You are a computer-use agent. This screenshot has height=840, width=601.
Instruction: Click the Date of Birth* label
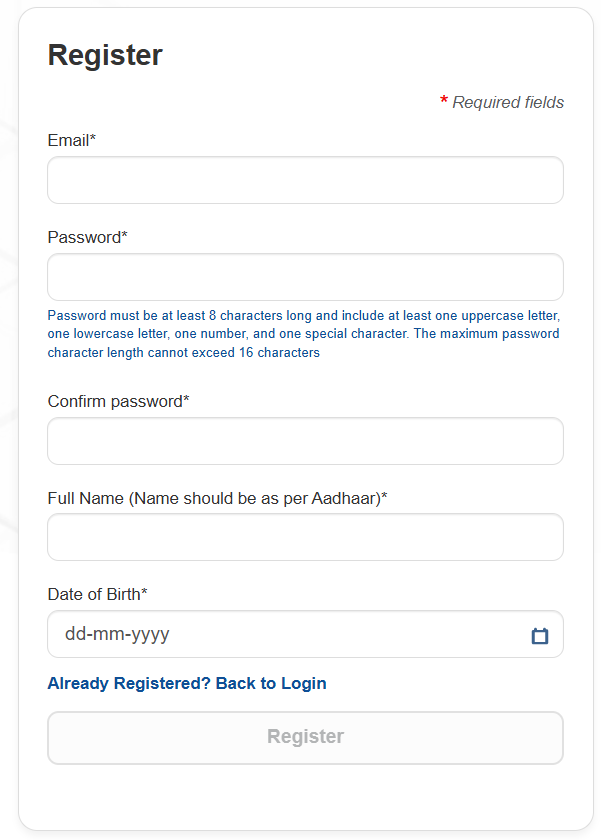click(x=98, y=595)
